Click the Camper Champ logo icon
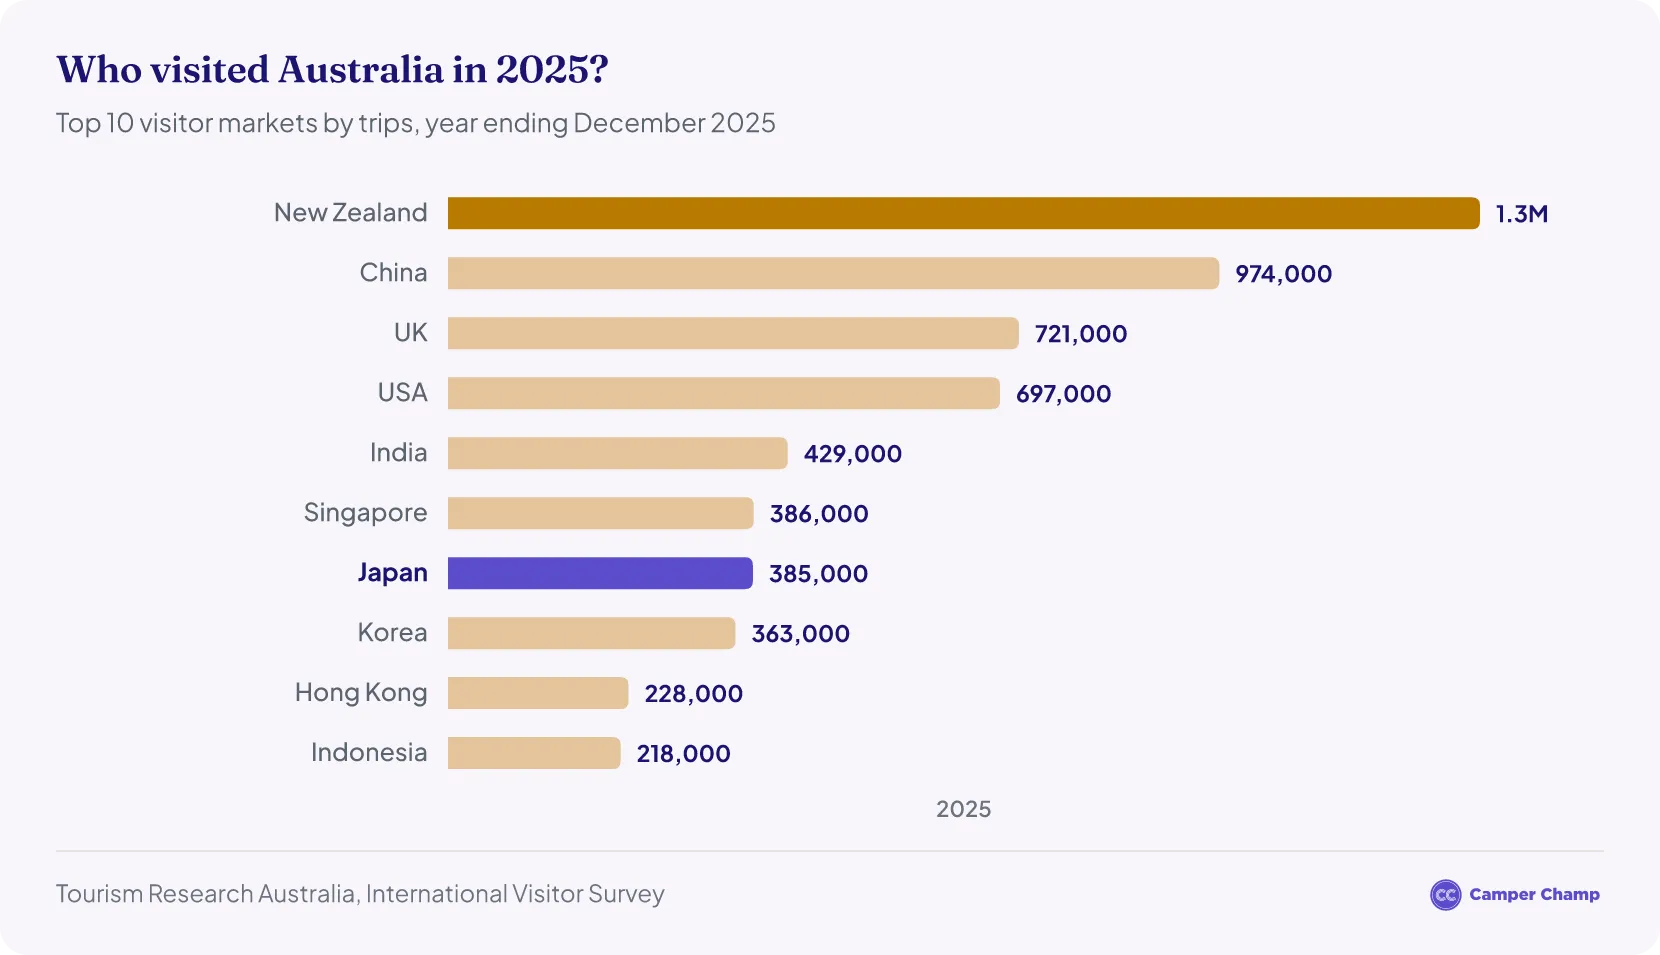 click(1446, 895)
